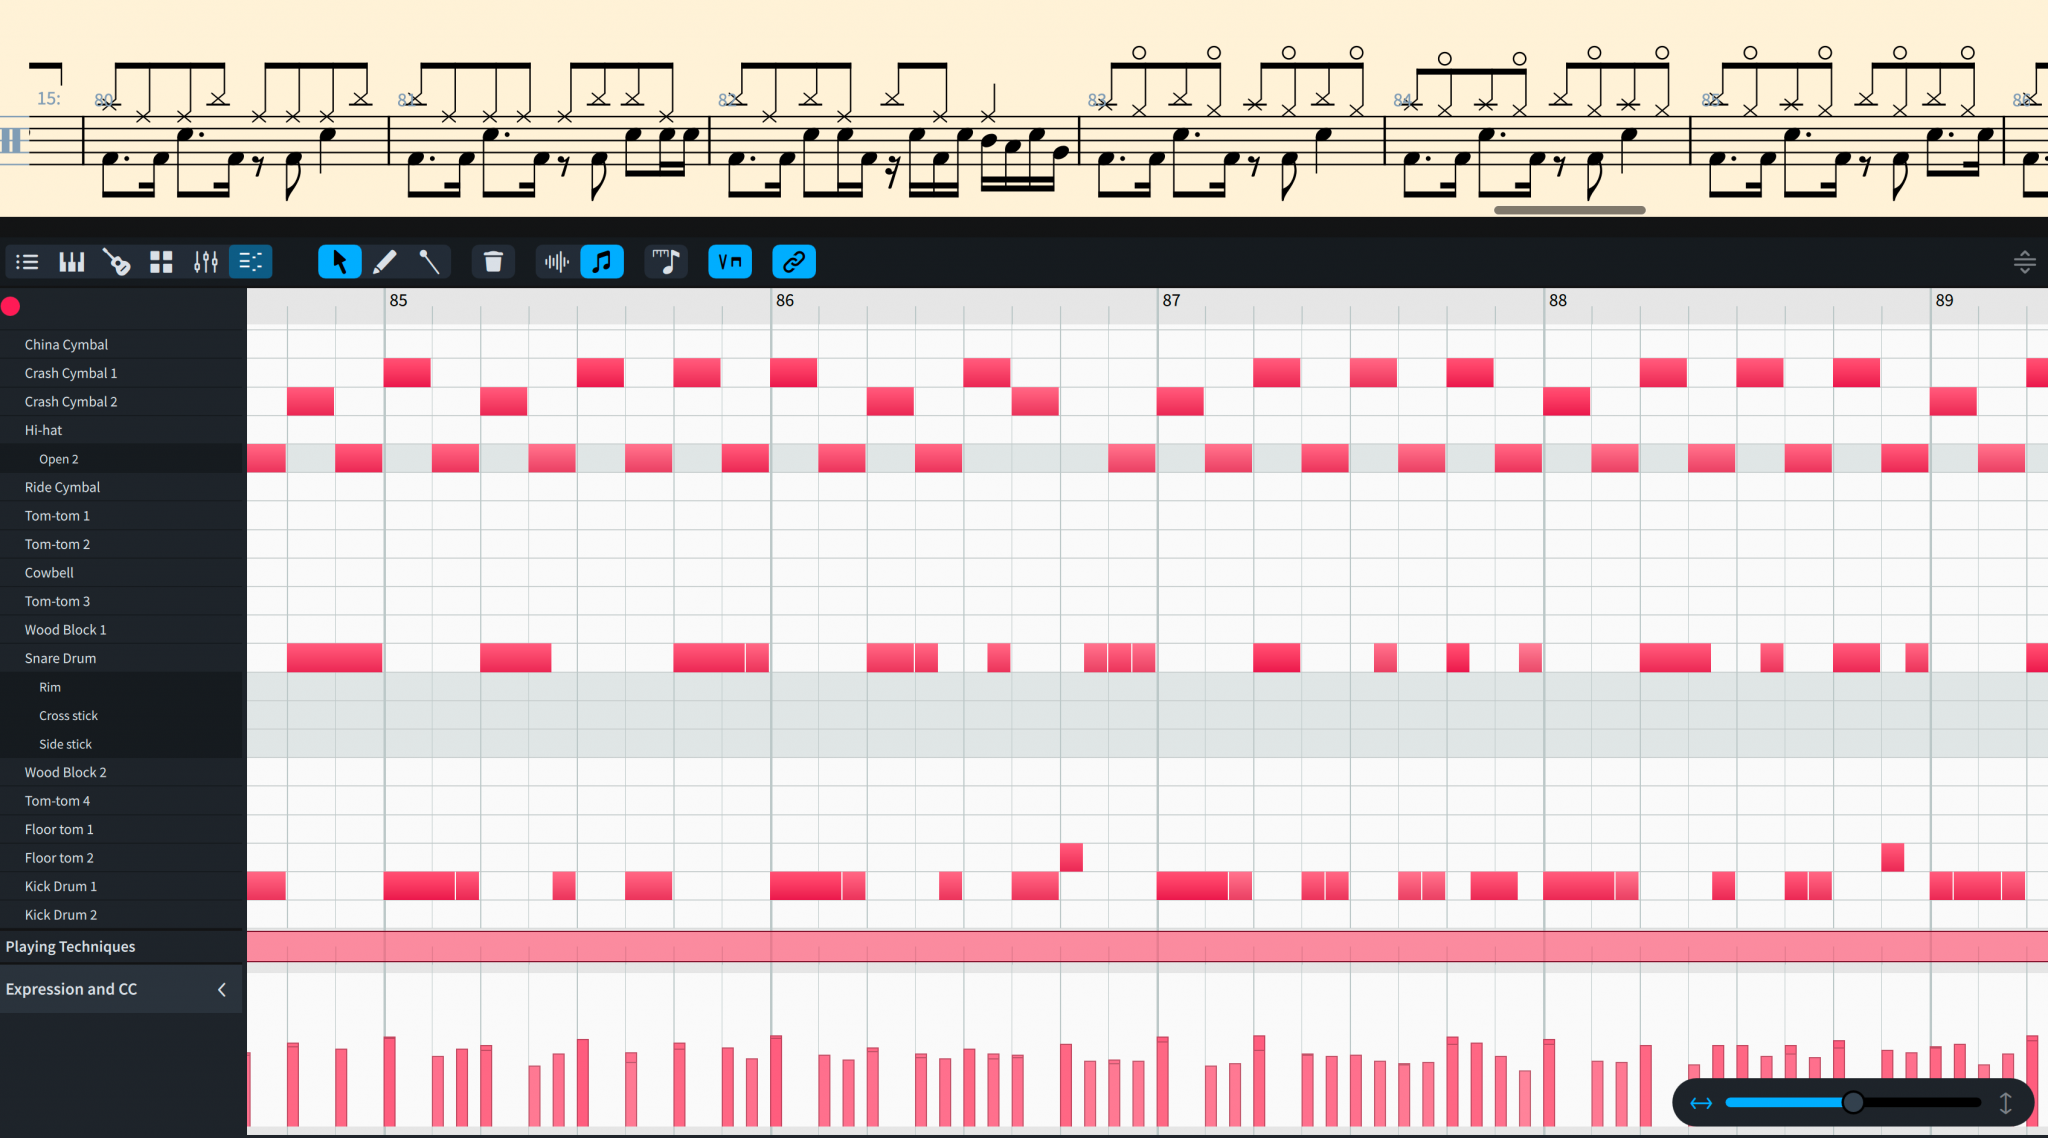Image resolution: width=2048 pixels, height=1138 pixels.
Task: Select the Snare Drum row
Action: point(123,658)
